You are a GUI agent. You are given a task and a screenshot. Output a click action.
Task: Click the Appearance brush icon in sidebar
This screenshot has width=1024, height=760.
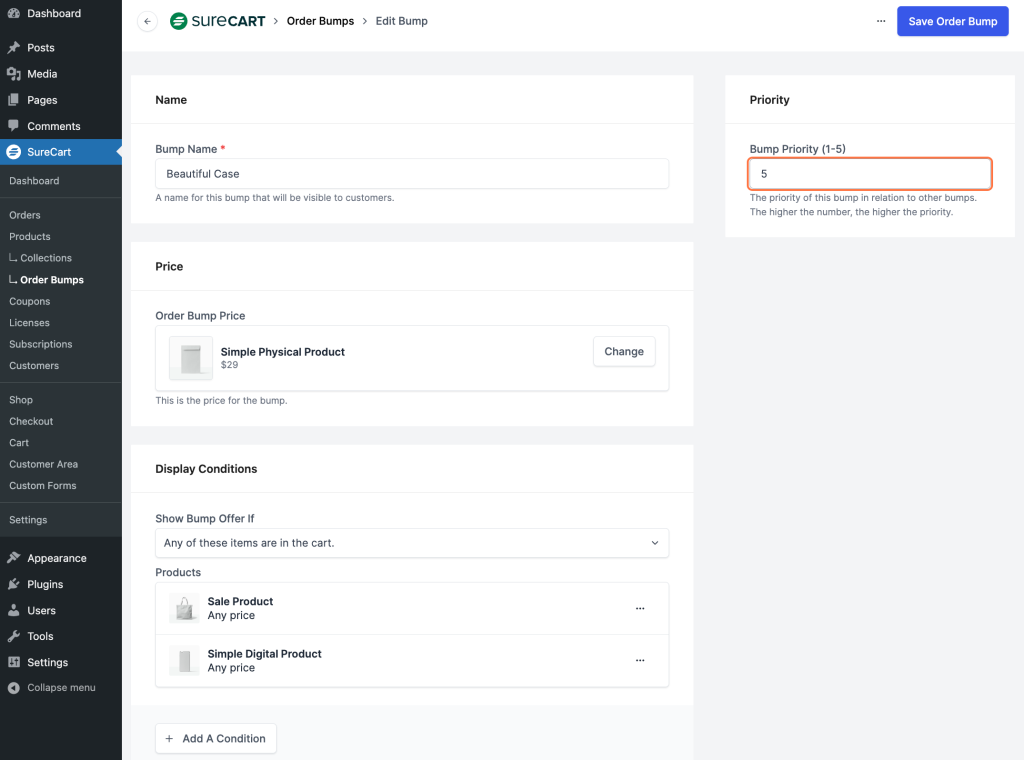(14, 558)
